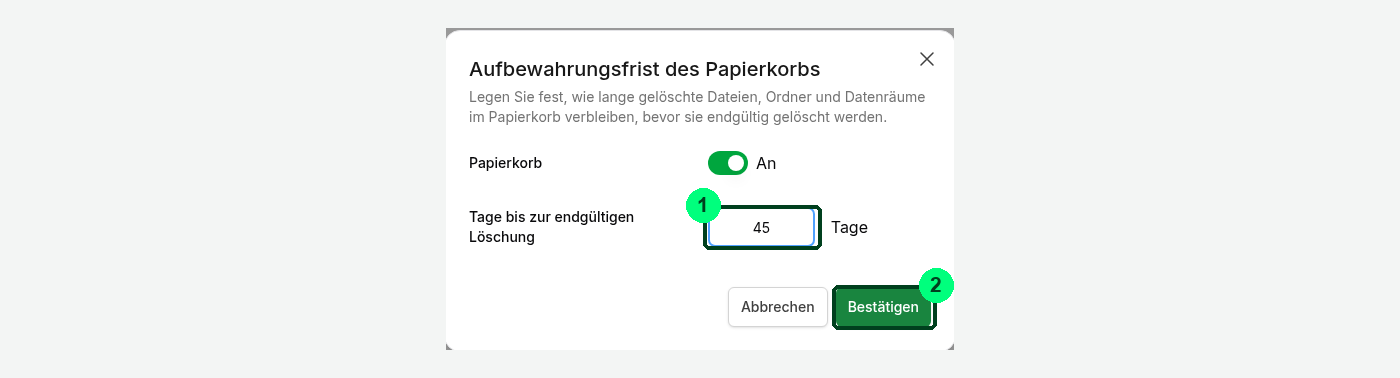Turn off the Papierkorb switch
Screen dimensions: 1400x378
pyautogui.click(x=728, y=163)
